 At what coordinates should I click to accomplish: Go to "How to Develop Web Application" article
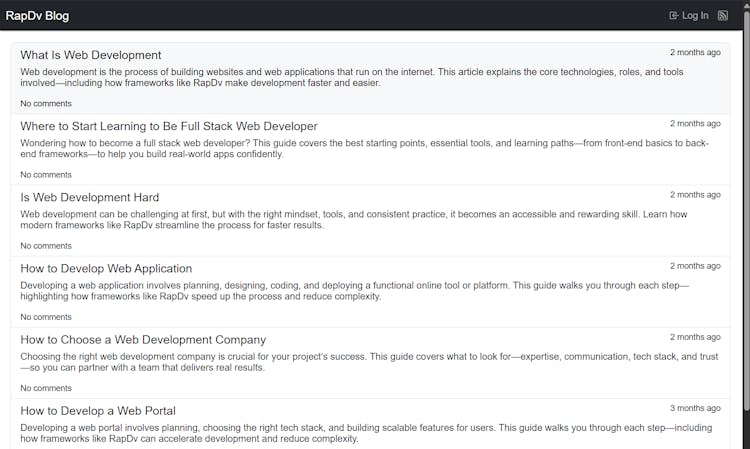pyautogui.click(x=106, y=268)
